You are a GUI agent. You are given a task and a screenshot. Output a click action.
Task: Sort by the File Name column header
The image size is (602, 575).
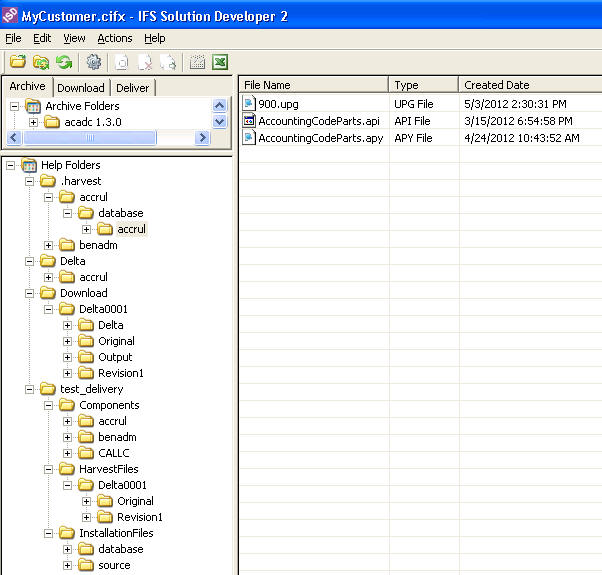267,85
